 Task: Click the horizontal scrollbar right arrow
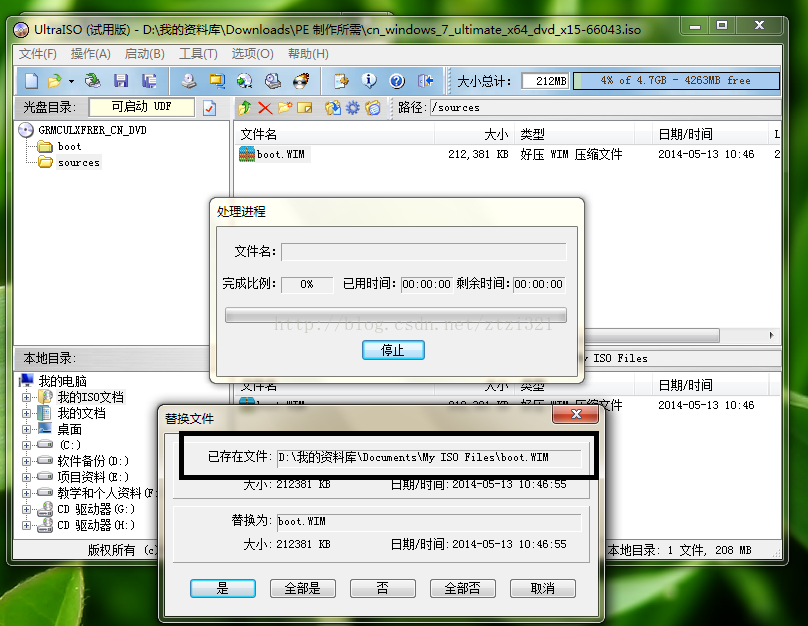[x=771, y=335]
